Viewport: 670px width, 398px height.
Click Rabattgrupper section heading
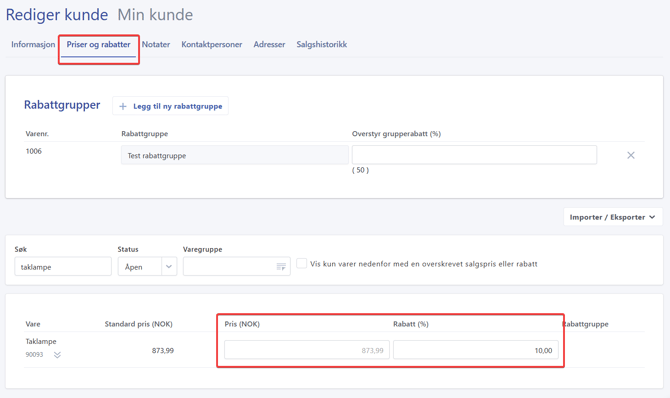click(x=62, y=105)
